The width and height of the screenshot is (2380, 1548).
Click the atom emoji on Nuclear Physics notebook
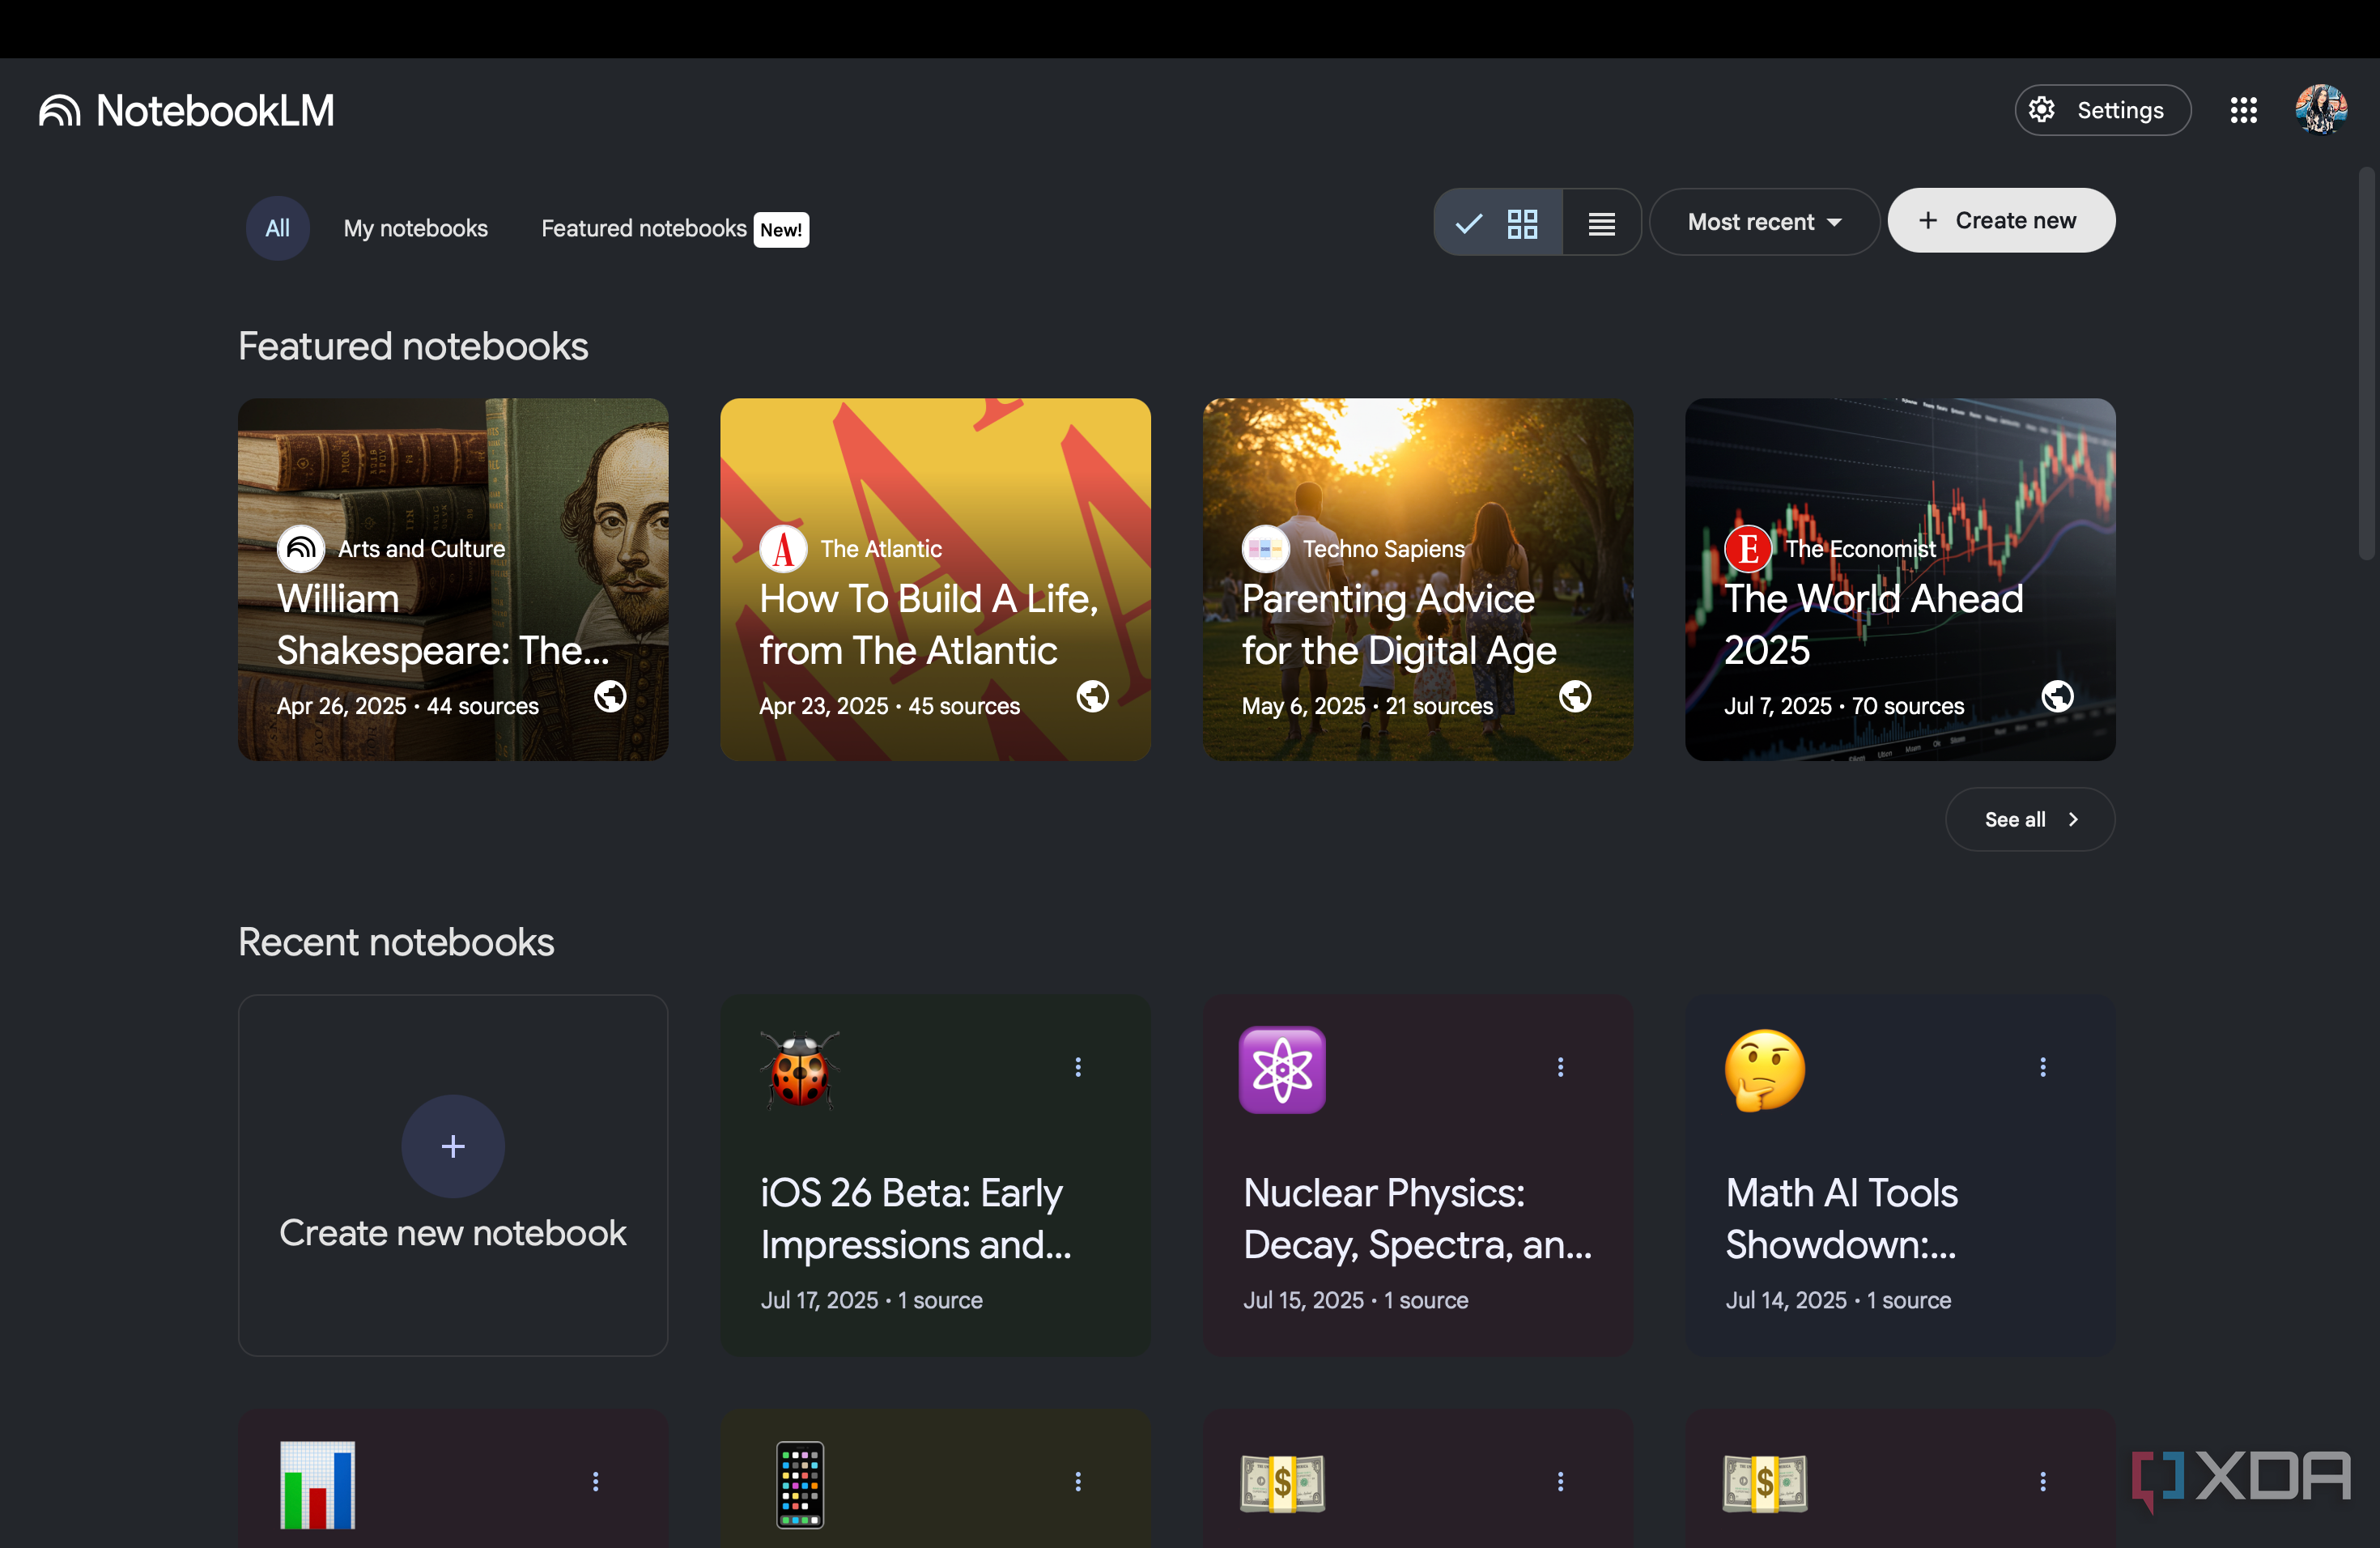[1282, 1070]
